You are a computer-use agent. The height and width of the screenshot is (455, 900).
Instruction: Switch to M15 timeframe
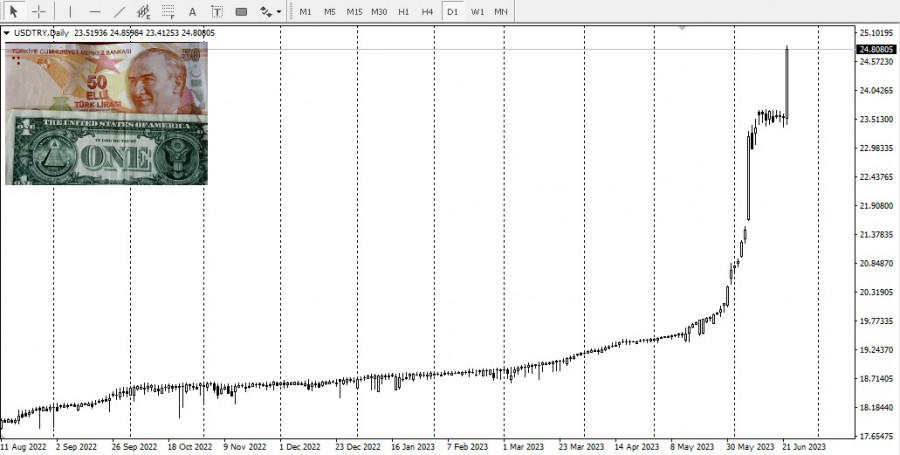click(x=354, y=11)
